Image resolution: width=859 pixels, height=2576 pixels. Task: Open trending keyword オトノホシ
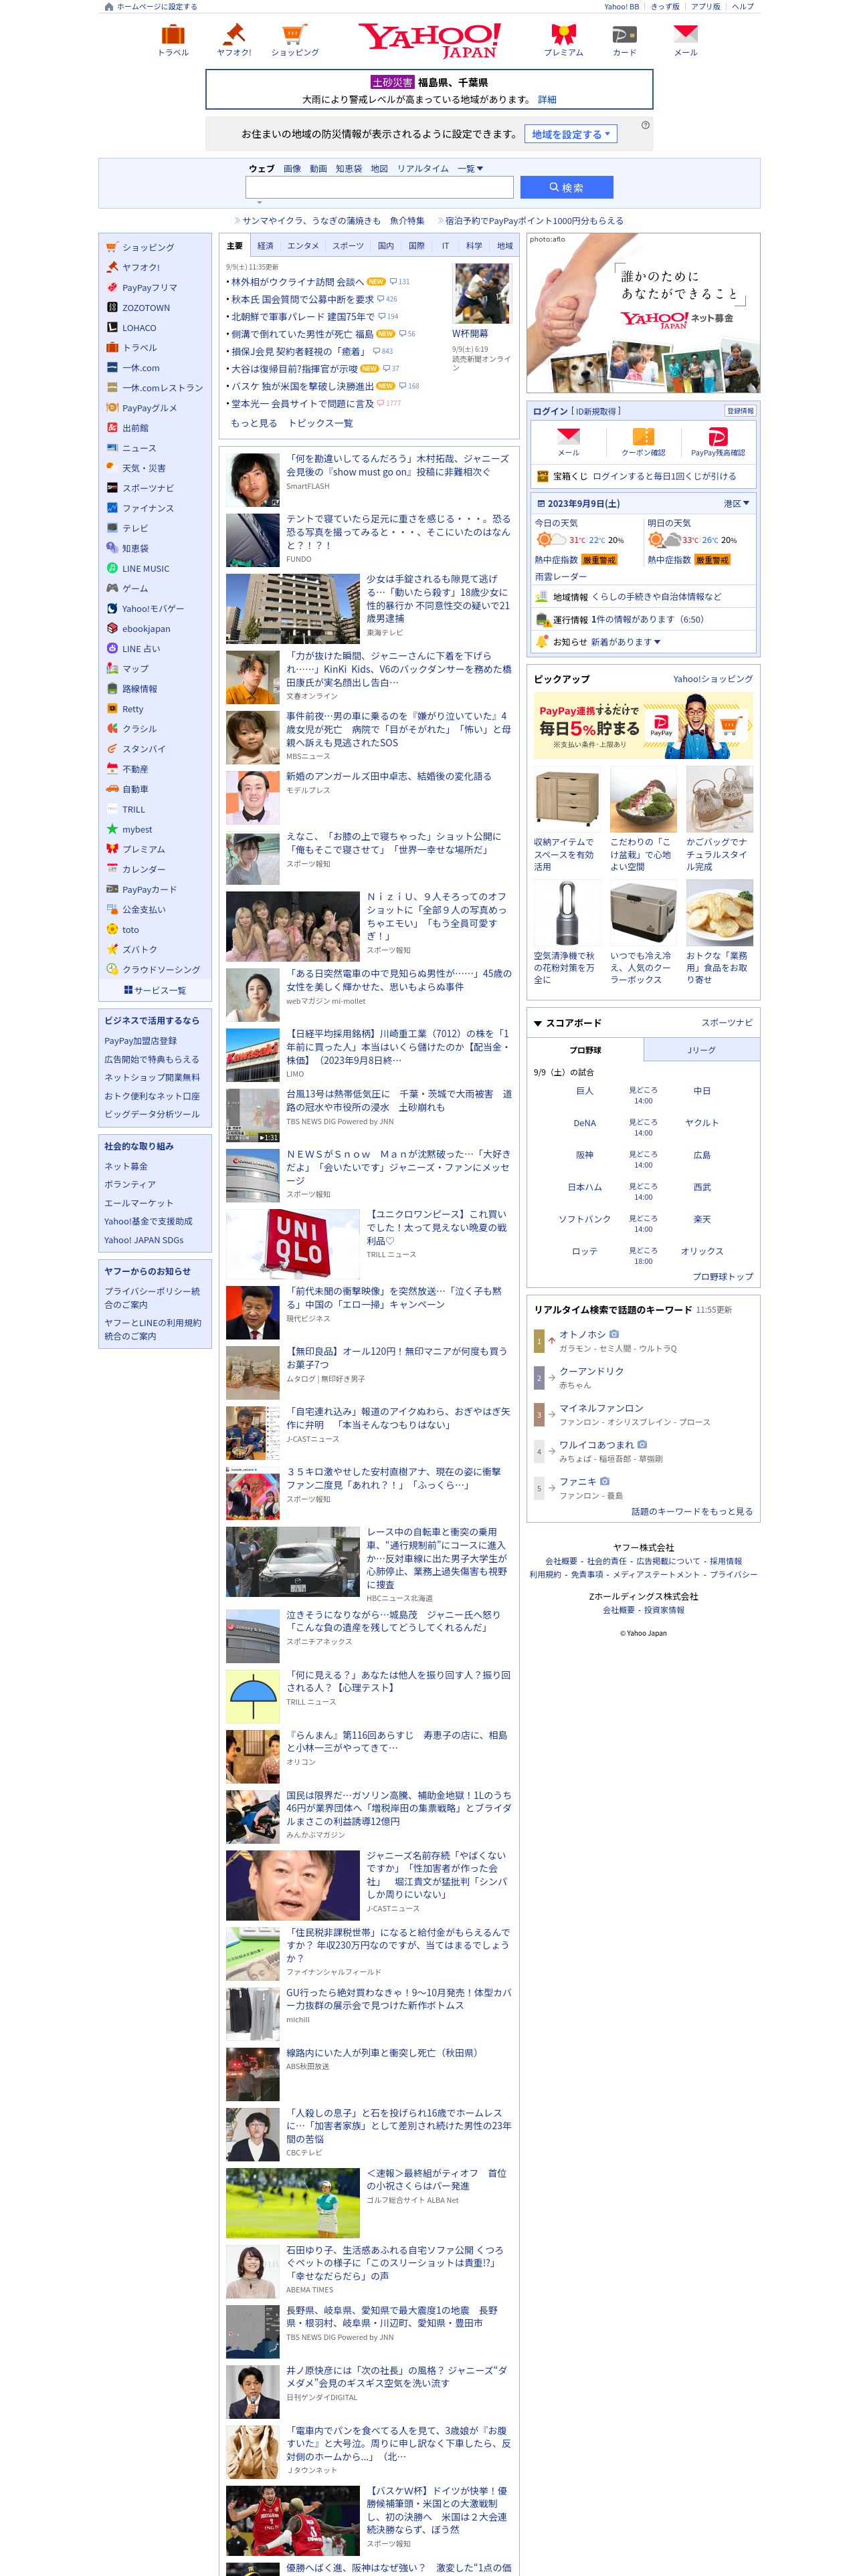click(582, 1334)
